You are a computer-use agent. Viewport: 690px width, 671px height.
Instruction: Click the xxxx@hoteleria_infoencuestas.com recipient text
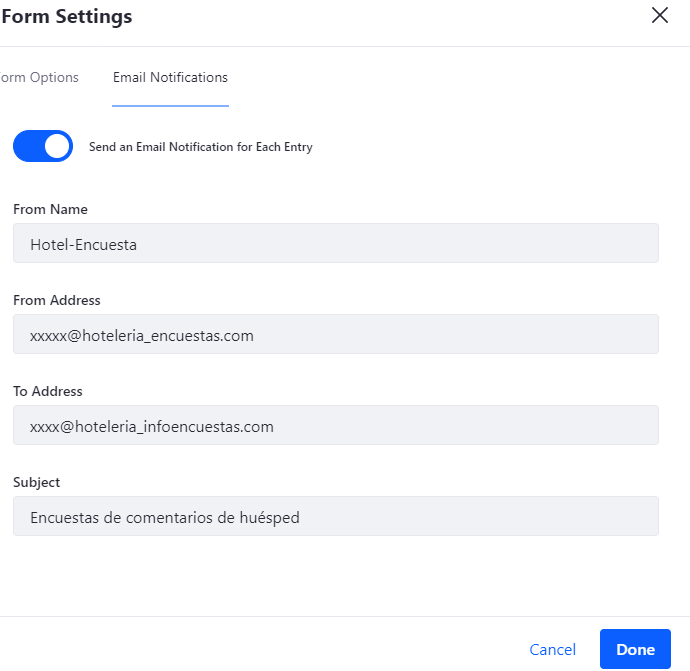point(152,426)
